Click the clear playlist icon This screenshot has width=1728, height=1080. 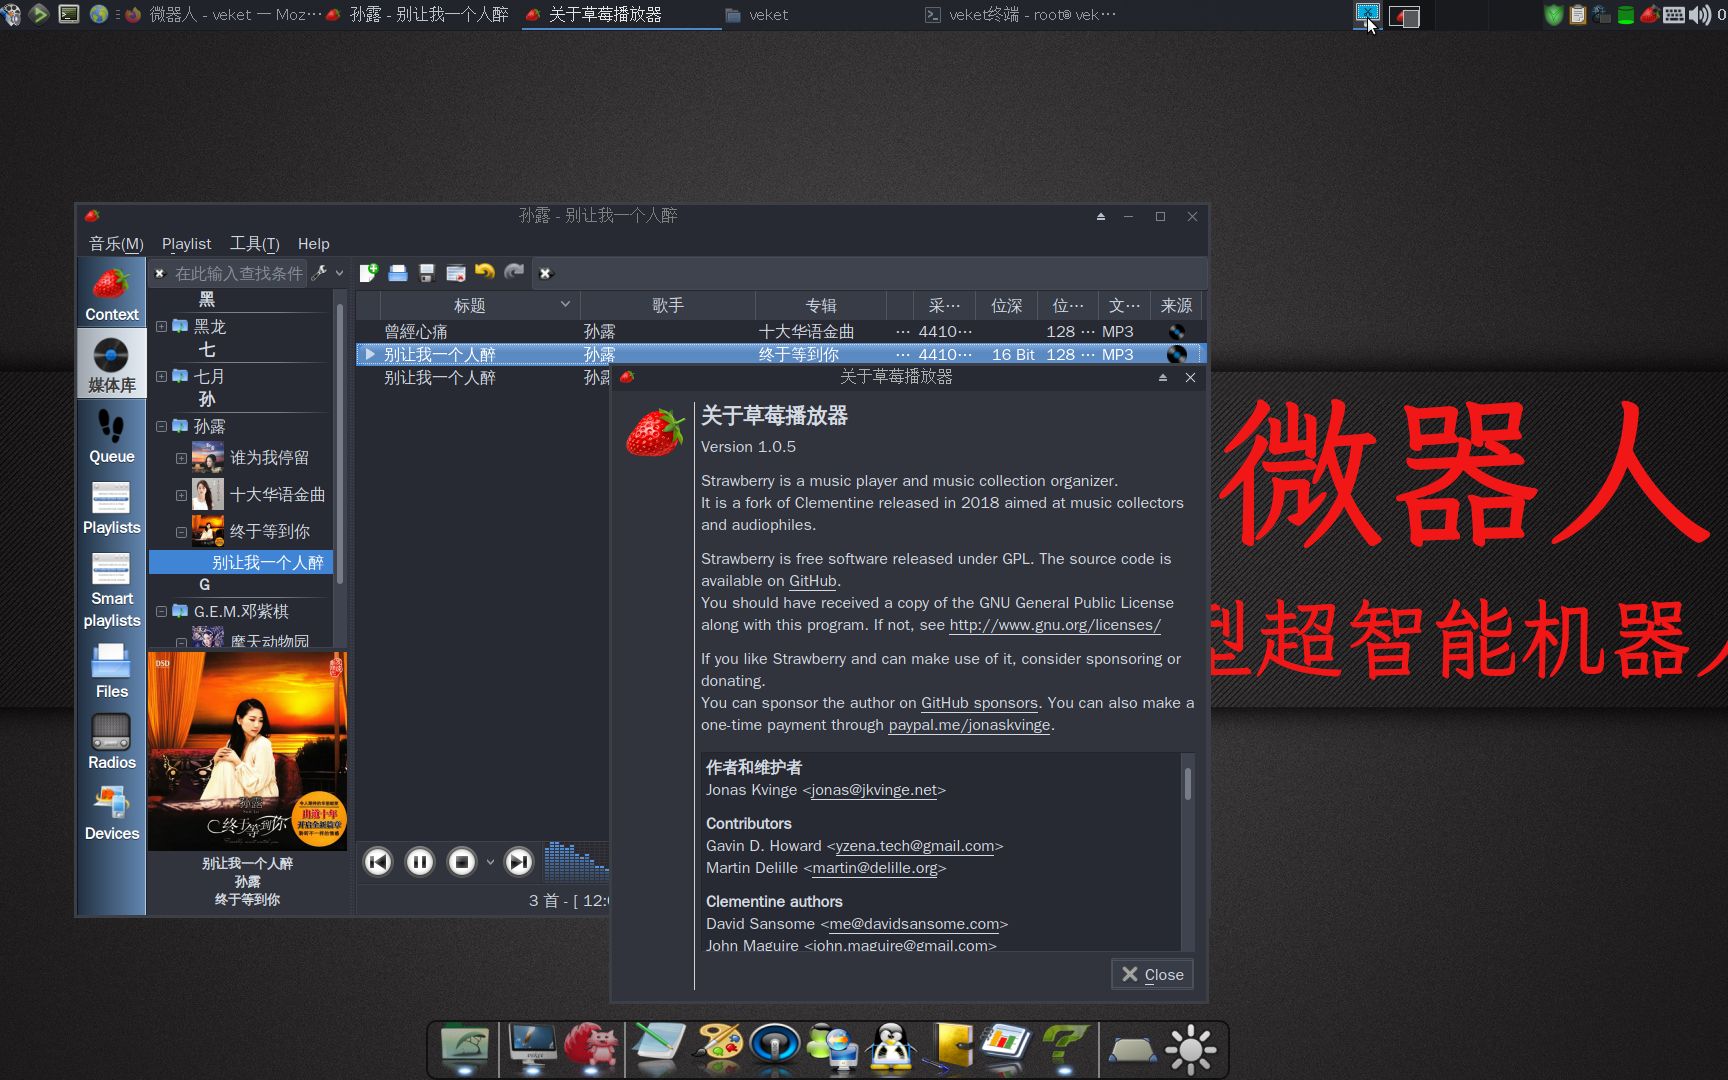coord(456,272)
